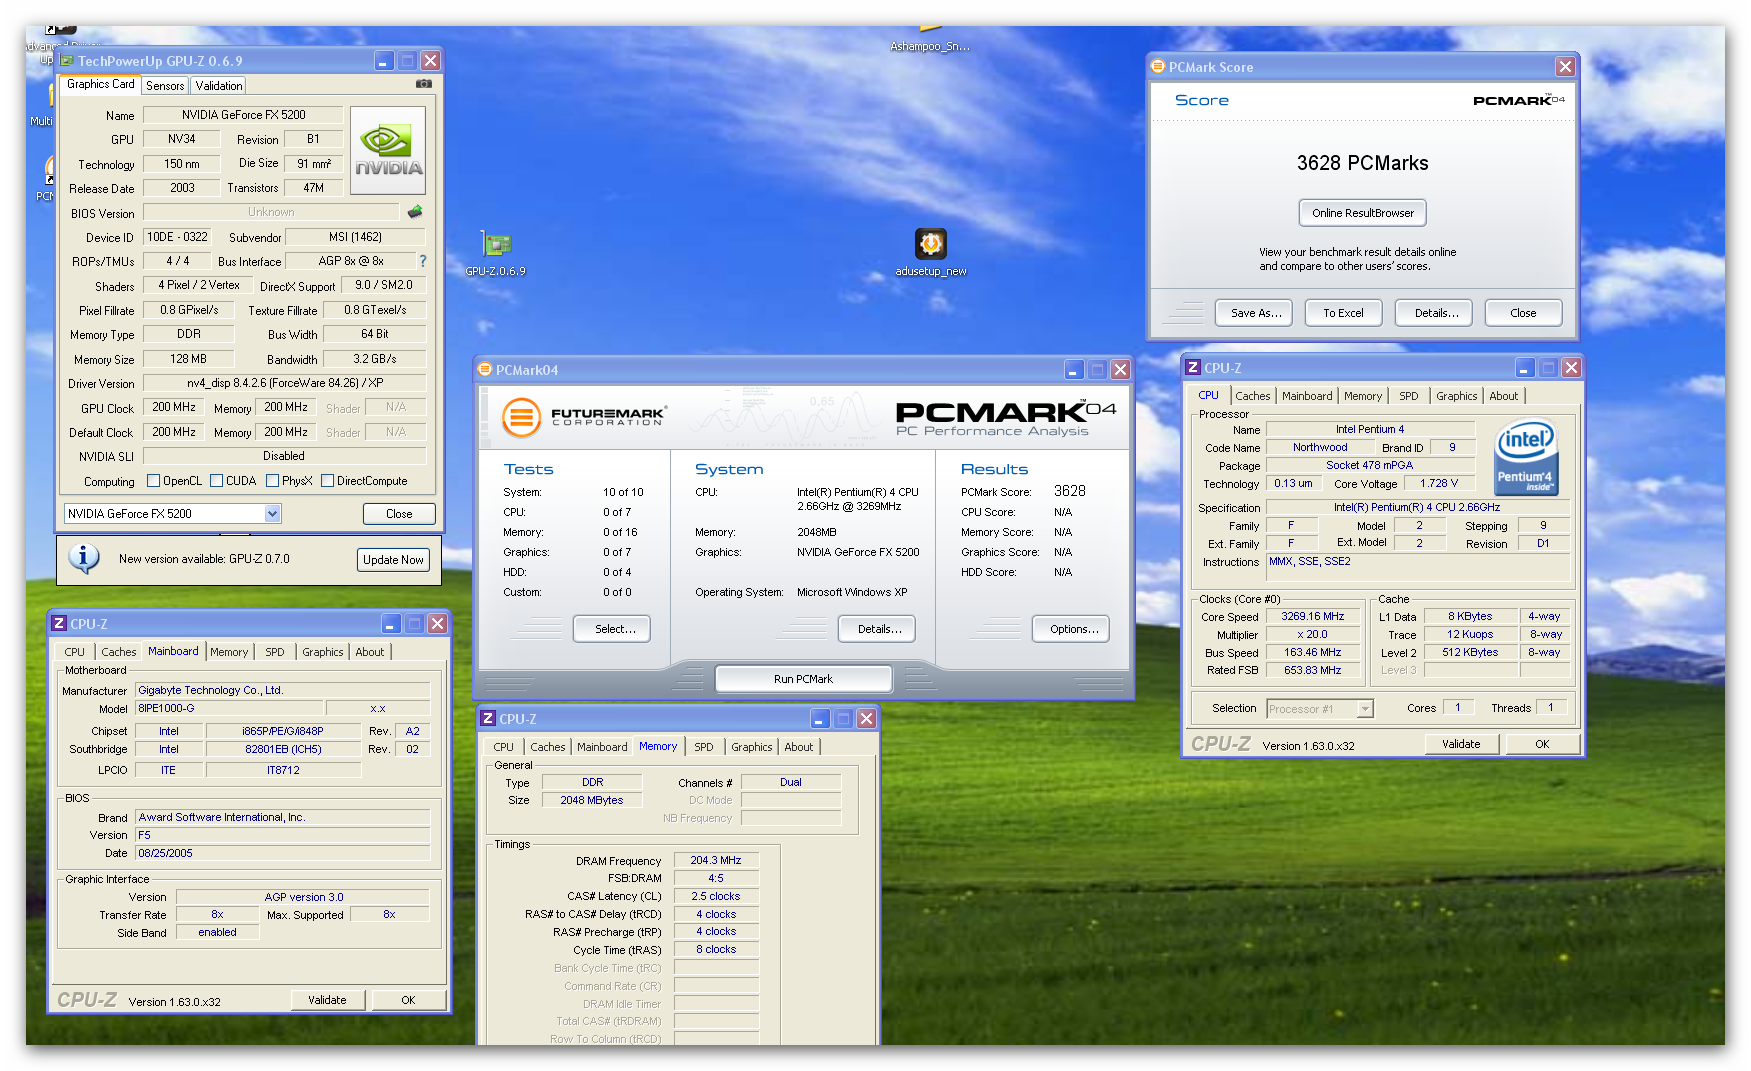Click the Bus Interface question mark help
This screenshot has height=1071, width=1751.
click(x=423, y=261)
